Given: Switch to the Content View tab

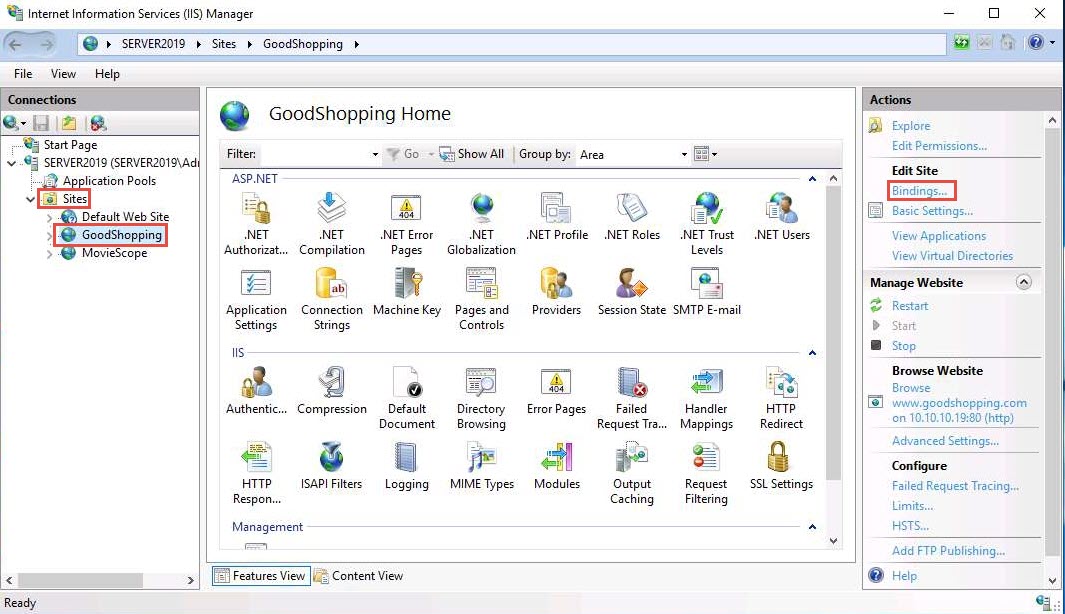Looking at the screenshot, I should point(358,576).
